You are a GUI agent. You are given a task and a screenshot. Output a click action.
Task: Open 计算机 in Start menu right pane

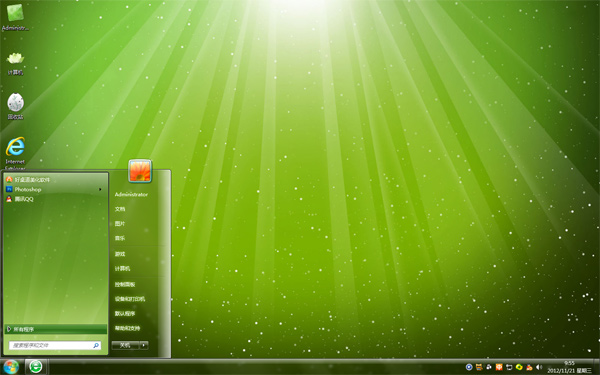pos(122,269)
